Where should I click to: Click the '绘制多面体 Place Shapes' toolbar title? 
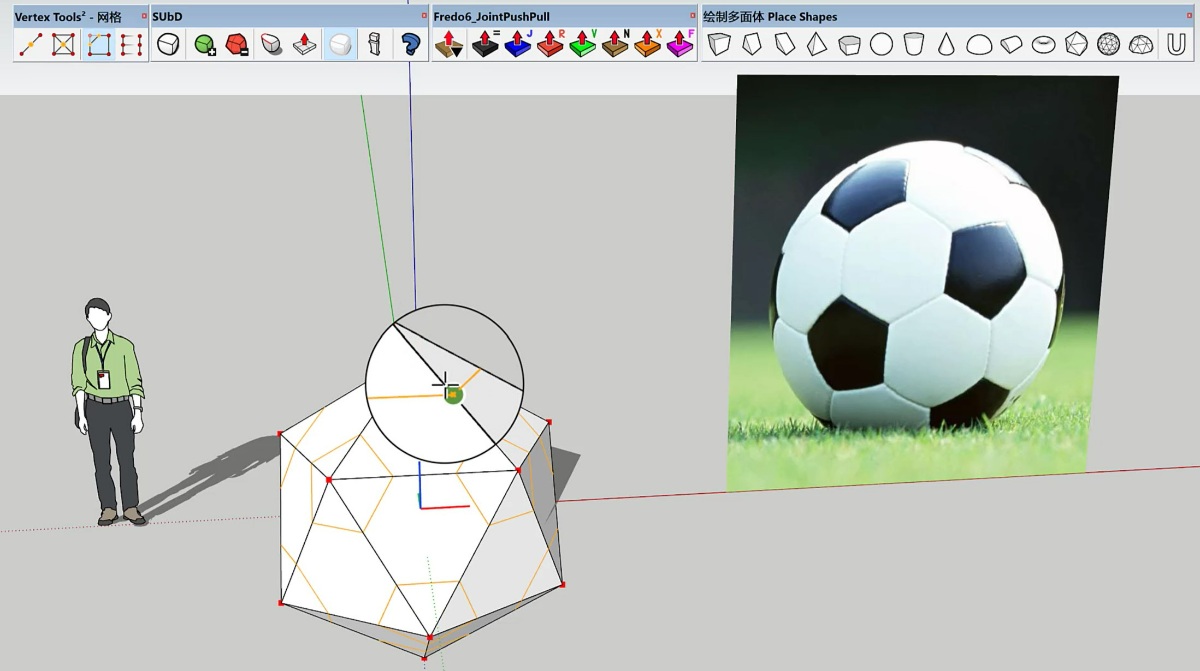point(770,17)
